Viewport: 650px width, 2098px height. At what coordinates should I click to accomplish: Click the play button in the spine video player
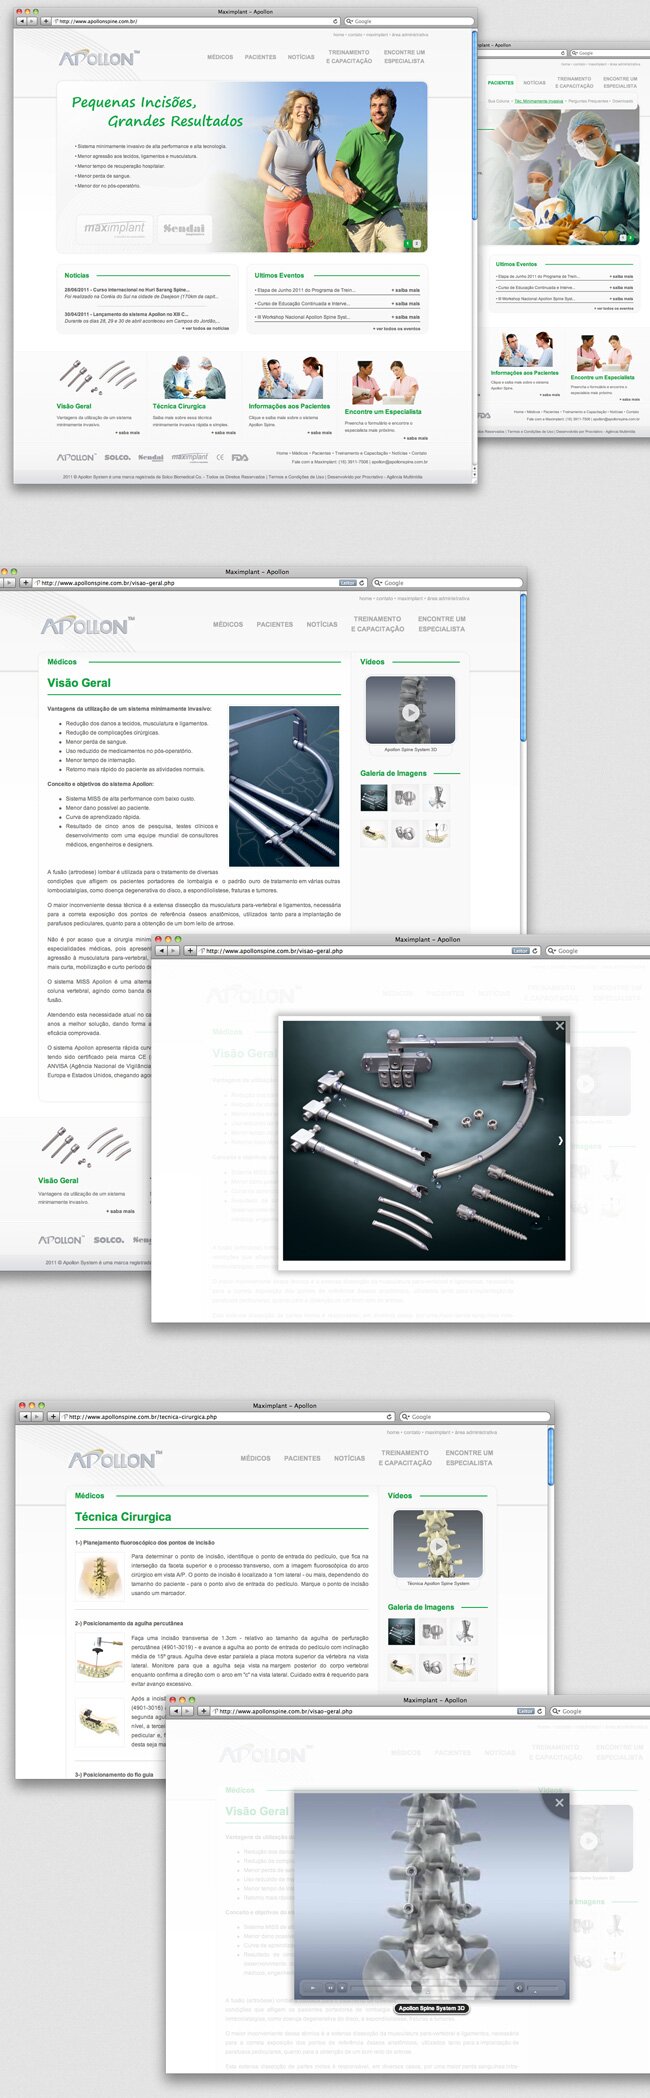pyautogui.click(x=314, y=1987)
